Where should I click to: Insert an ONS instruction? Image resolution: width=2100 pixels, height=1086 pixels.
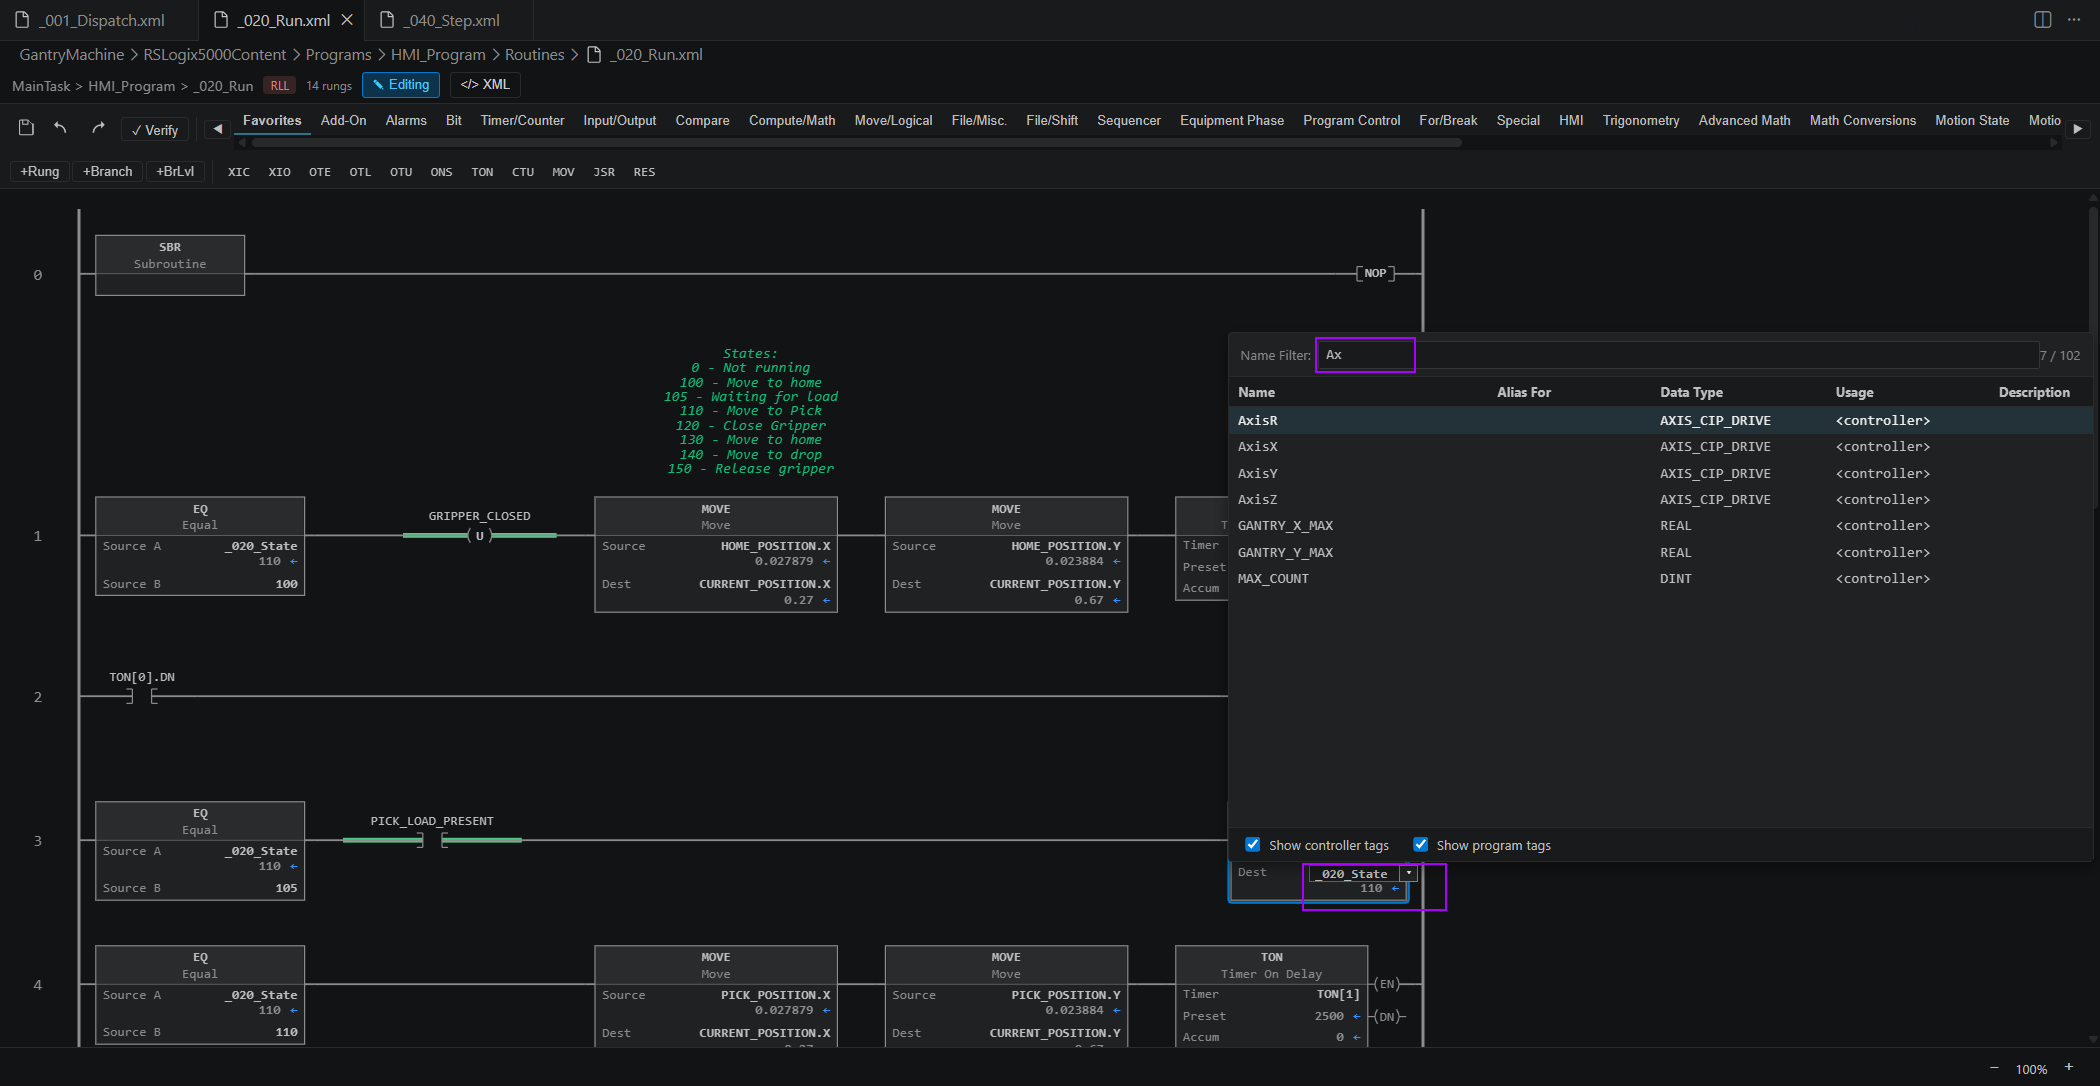click(x=441, y=172)
